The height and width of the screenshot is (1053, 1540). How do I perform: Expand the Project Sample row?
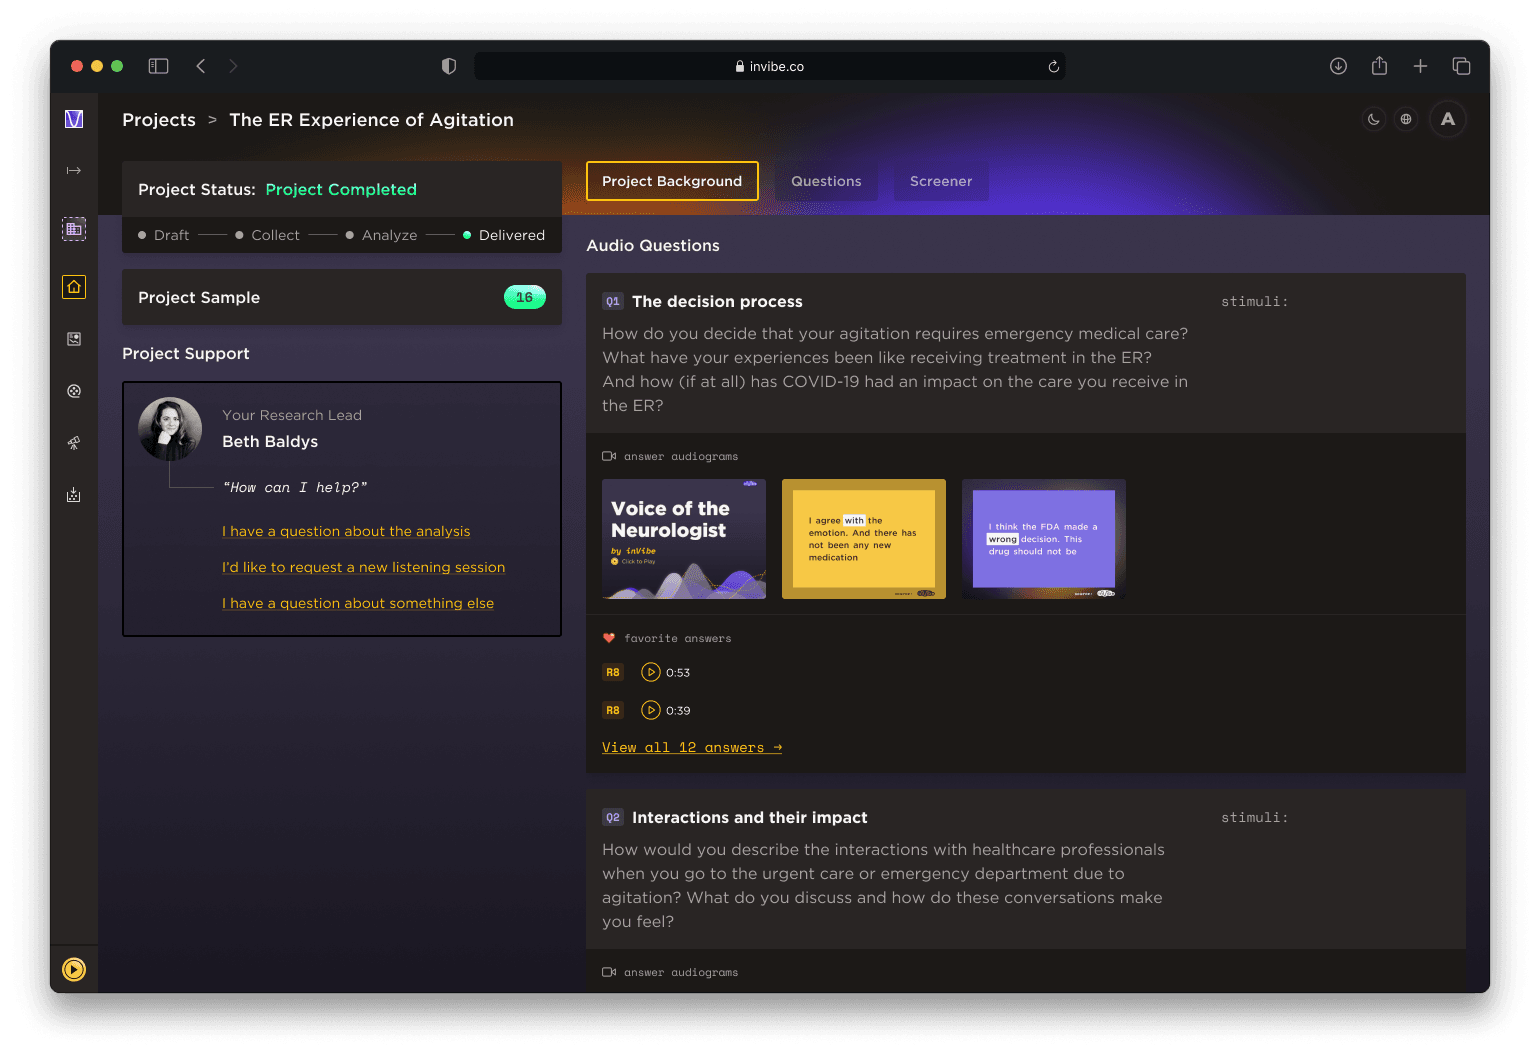[342, 297]
